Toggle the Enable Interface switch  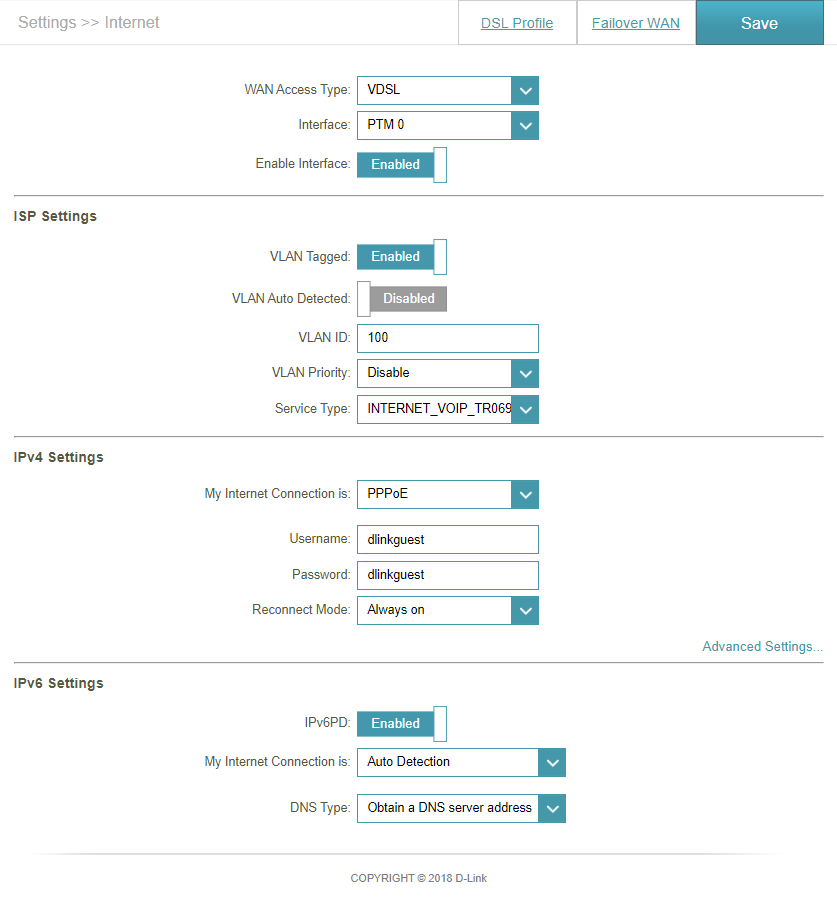pyautogui.click(x=402, y=165)
